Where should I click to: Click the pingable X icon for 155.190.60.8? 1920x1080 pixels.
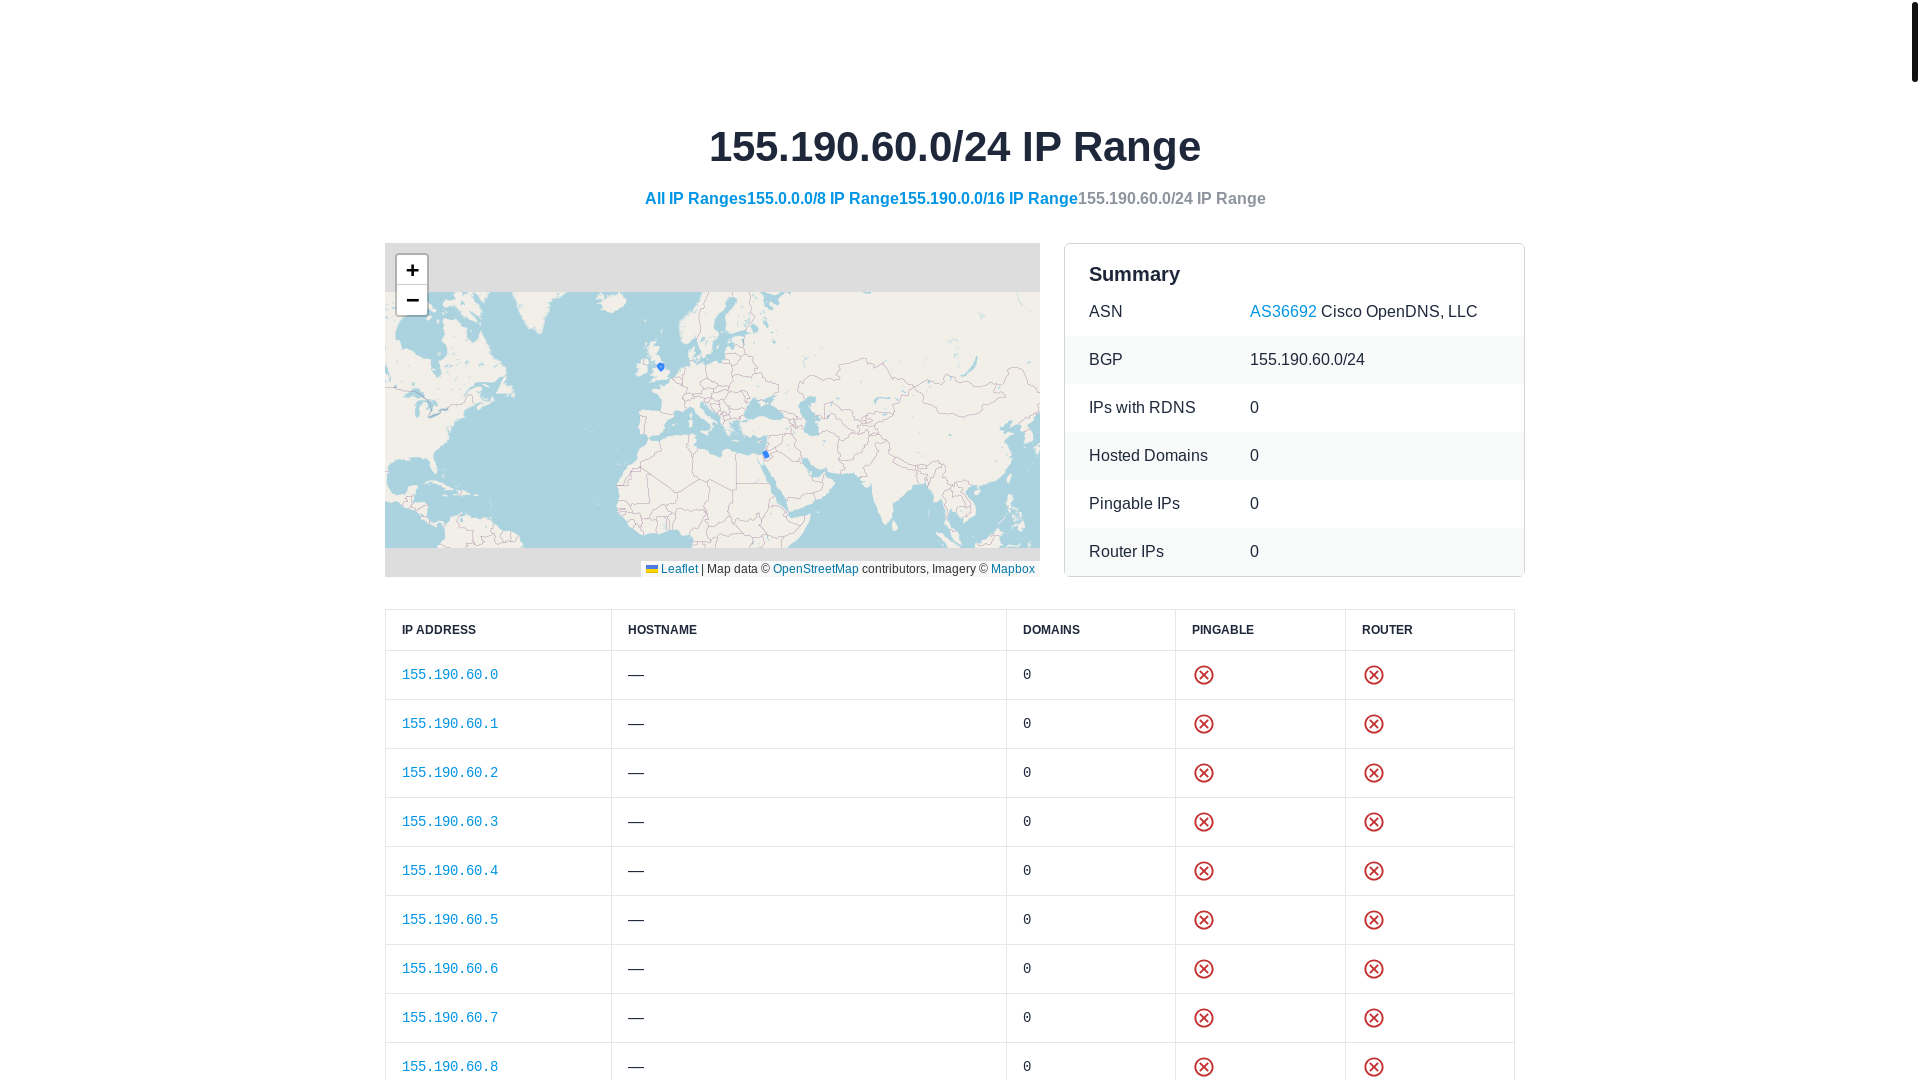click(1204, 1067)
